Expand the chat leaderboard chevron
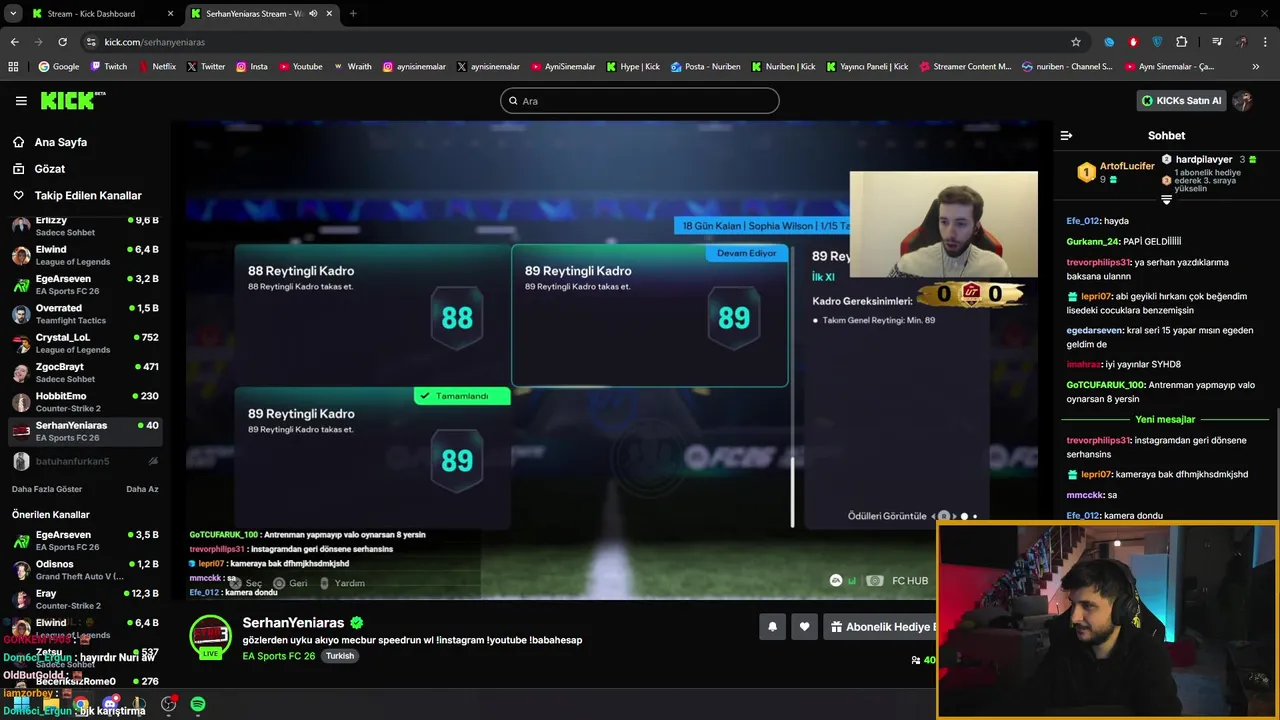The height and width of the screenshot is (720, 1280). pyautogui.click(x=1166, y=199)
